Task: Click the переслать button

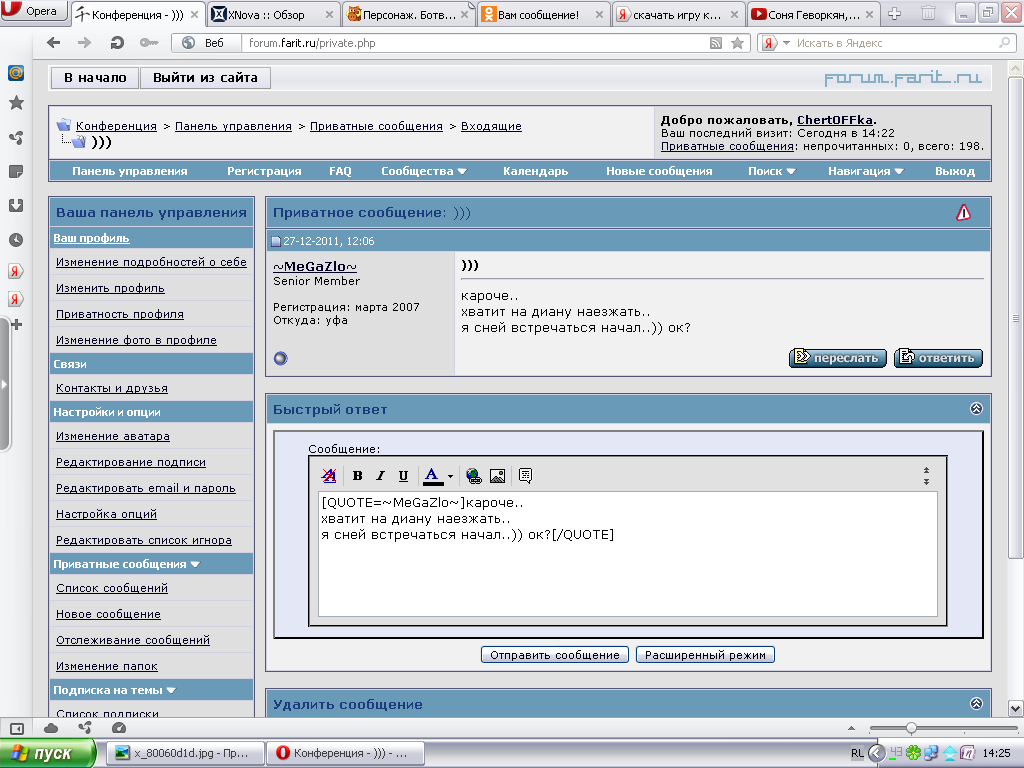Action: point(838,358)
